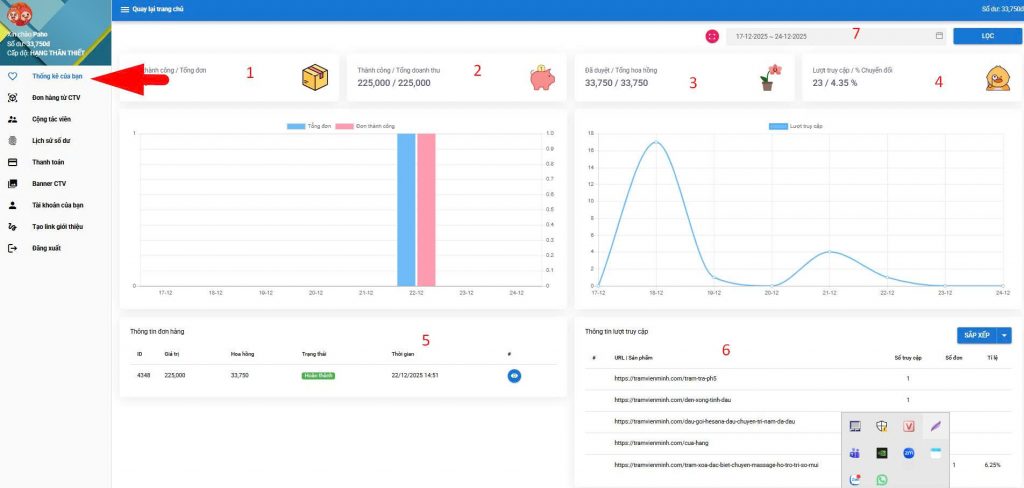Click the fingerprint icon for Lịch sử số dư
Image resolution: width=1024 pixels, height=488 pixels.
tap(12, 140)
